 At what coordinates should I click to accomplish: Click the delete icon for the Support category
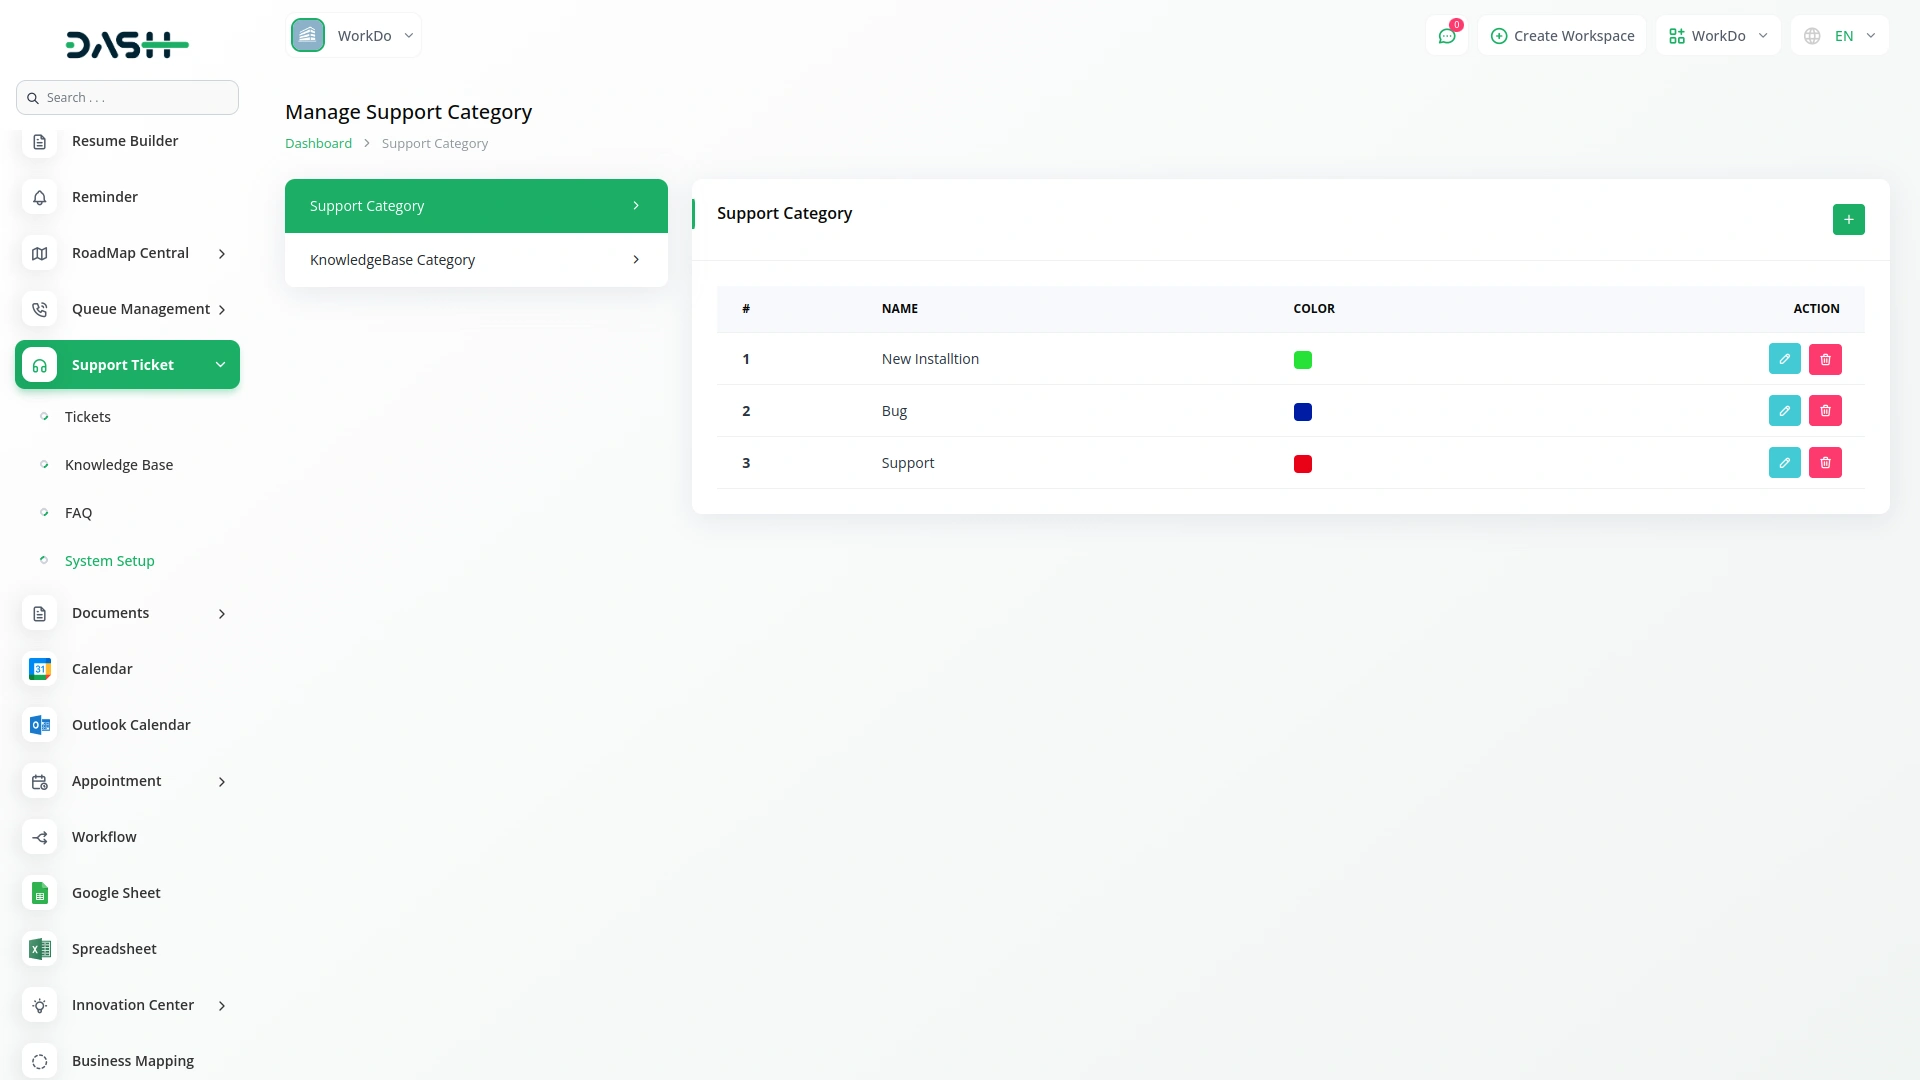(1825, 463)
